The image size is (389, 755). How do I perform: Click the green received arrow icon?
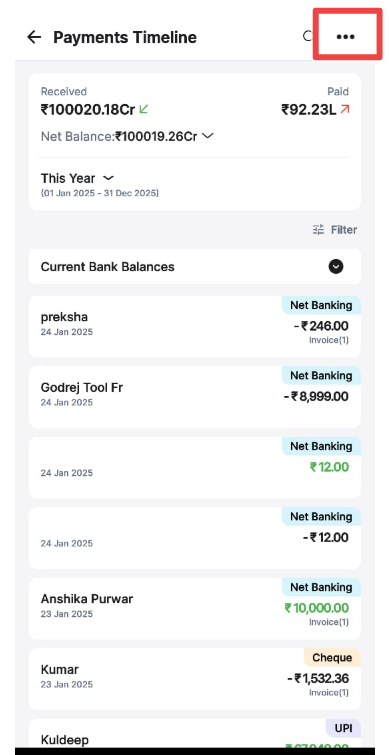[x=143, y=110]
